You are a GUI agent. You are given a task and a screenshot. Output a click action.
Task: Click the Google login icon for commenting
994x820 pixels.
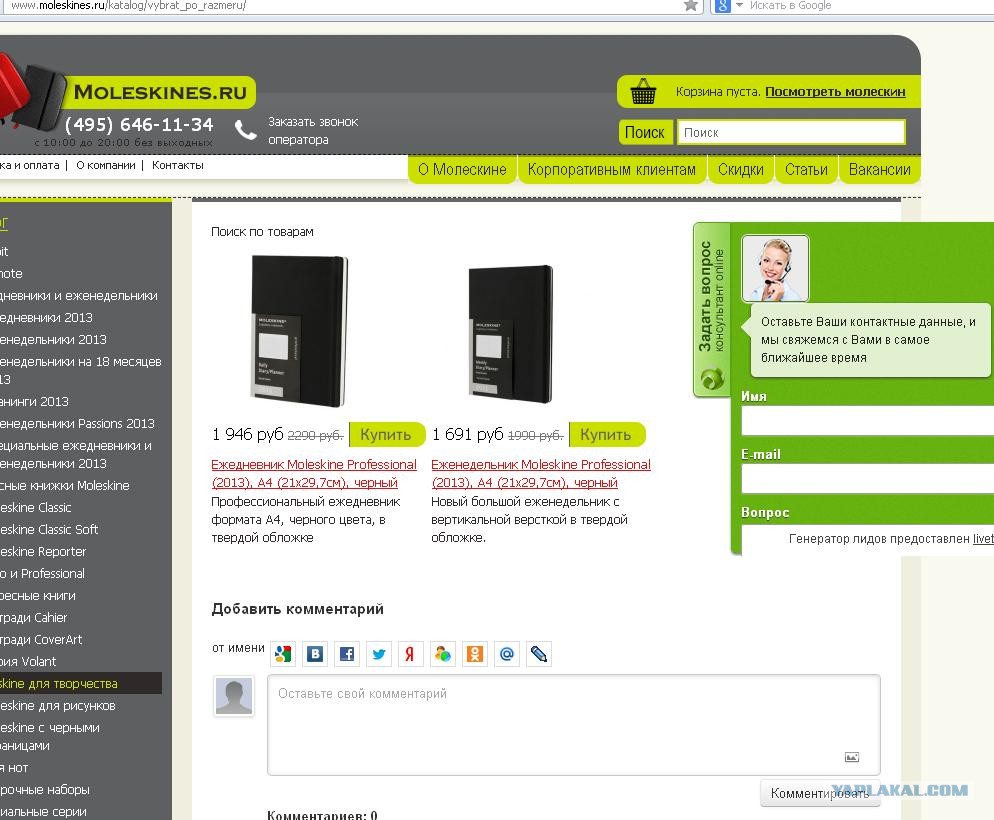[x=283, y=654]
